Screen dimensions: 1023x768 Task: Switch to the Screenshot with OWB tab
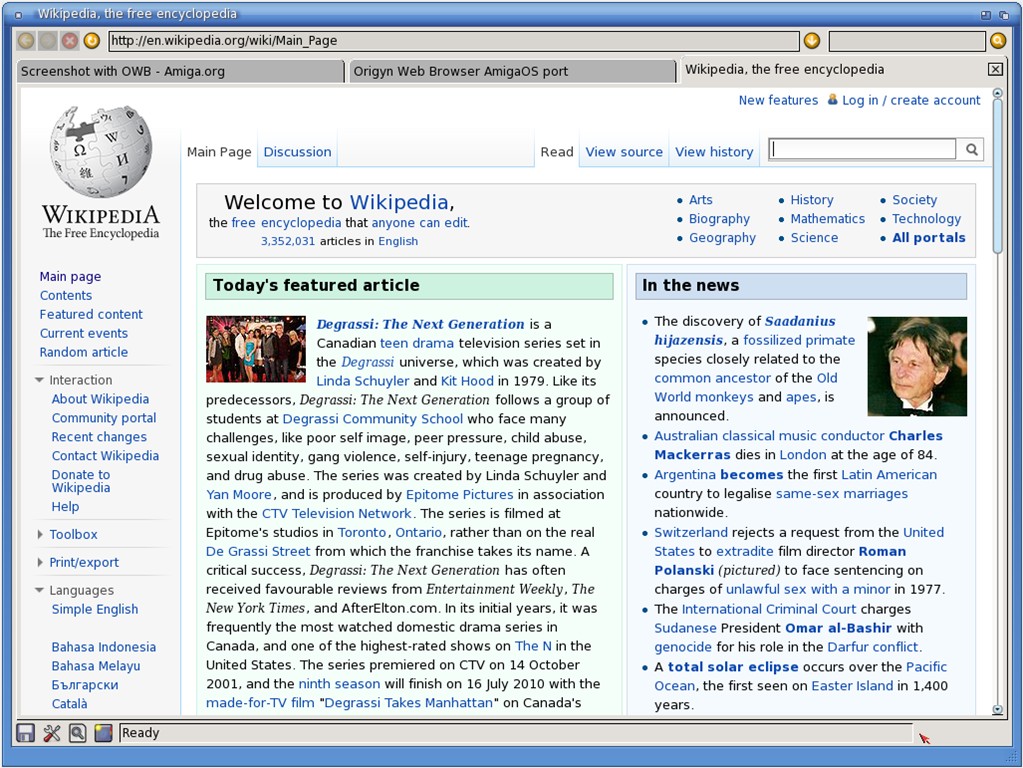(180, 71)
